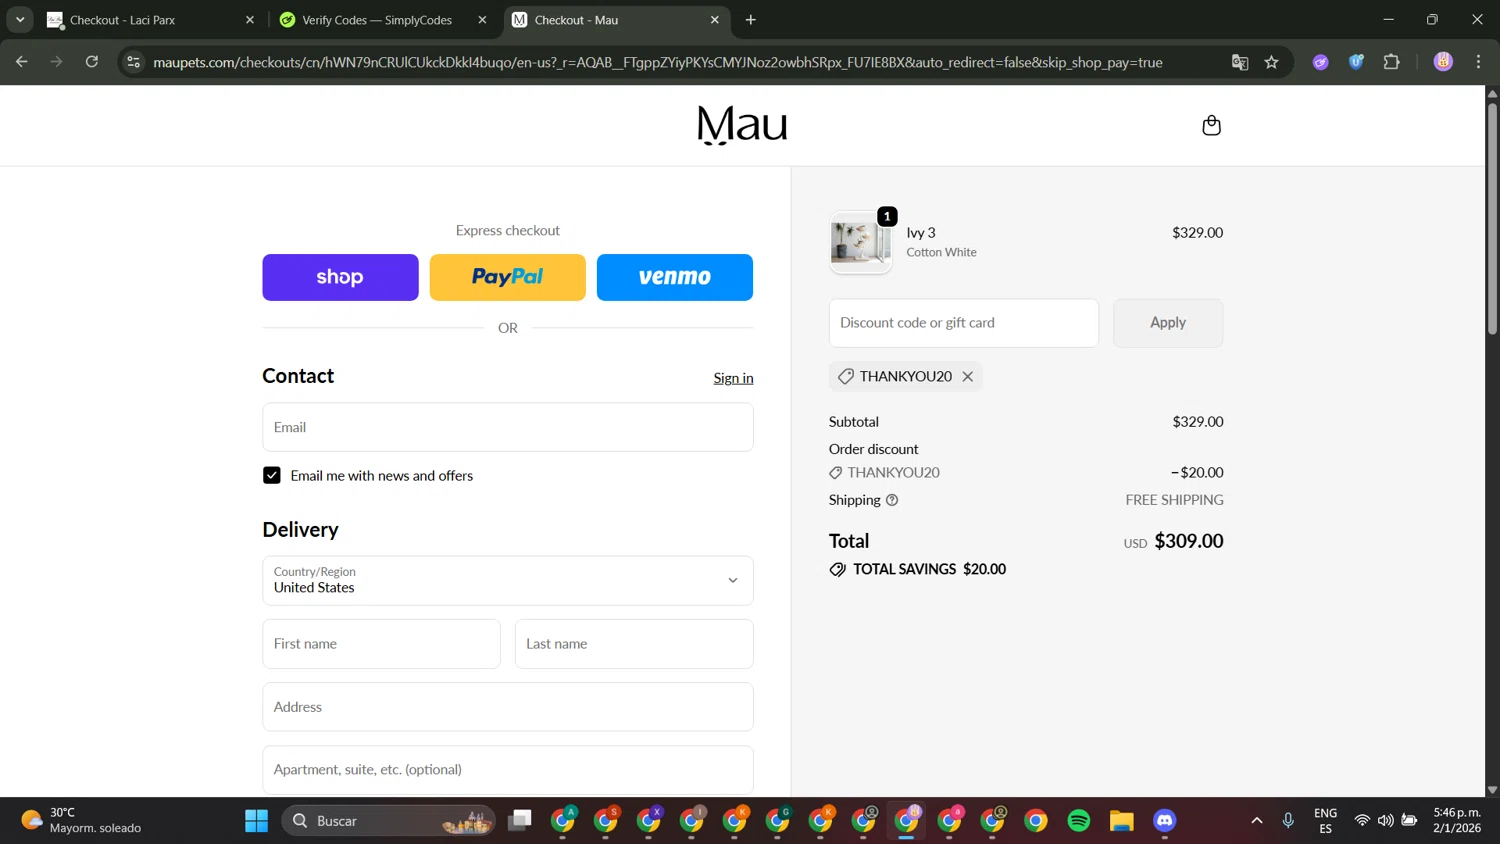The width and height of the screenshot is (1500, 844).
Task: Click the Cotton White variant text
Action: point(941,253)
